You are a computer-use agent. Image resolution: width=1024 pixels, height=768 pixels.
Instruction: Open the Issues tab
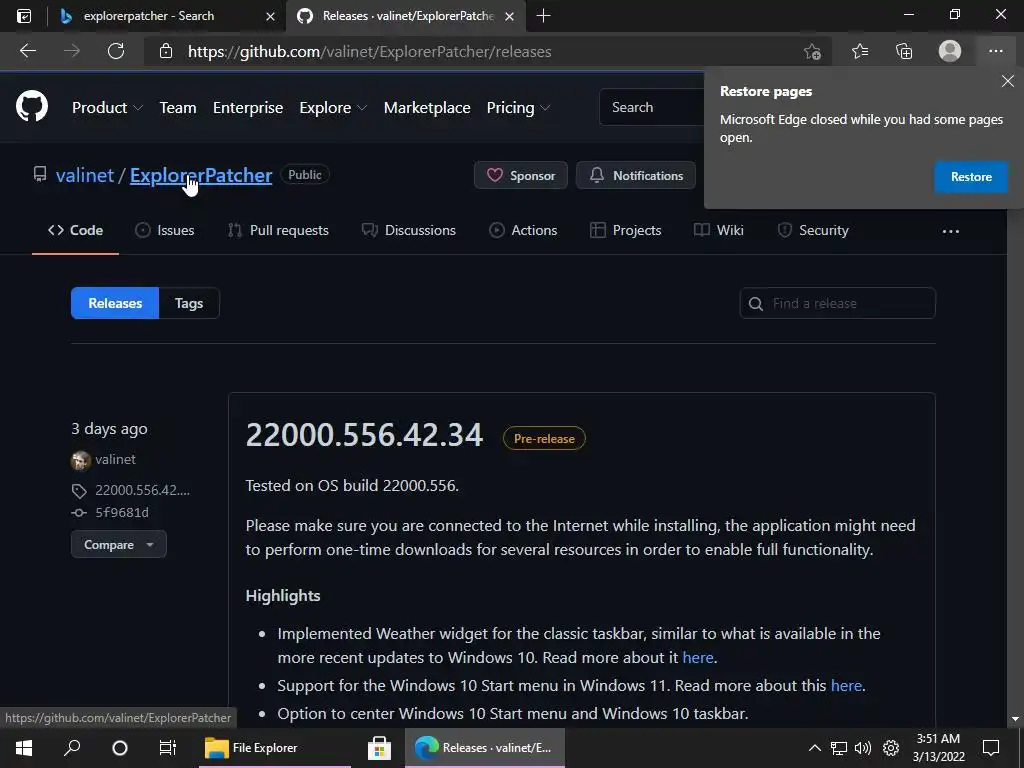point(165,230)
